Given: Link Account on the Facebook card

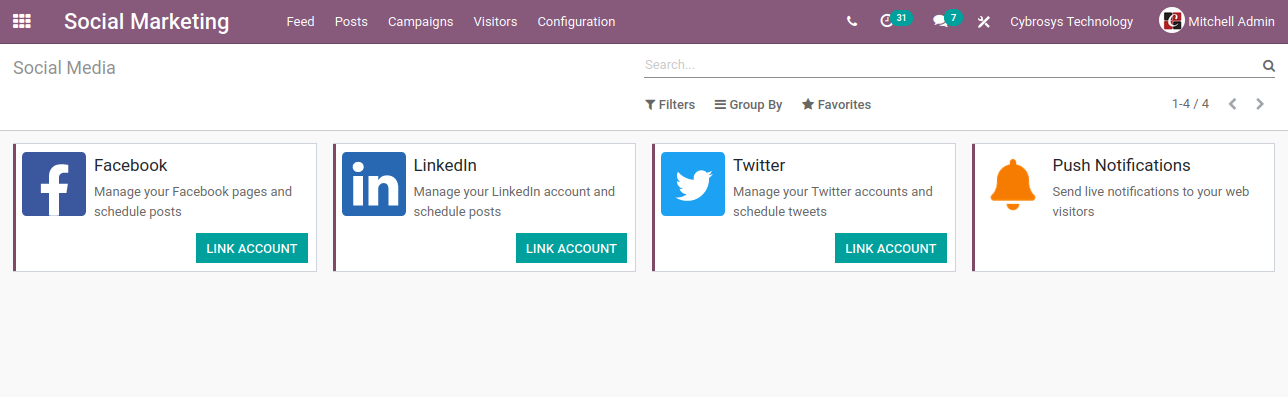Looking at the screenshot, I should click(252, 248).
